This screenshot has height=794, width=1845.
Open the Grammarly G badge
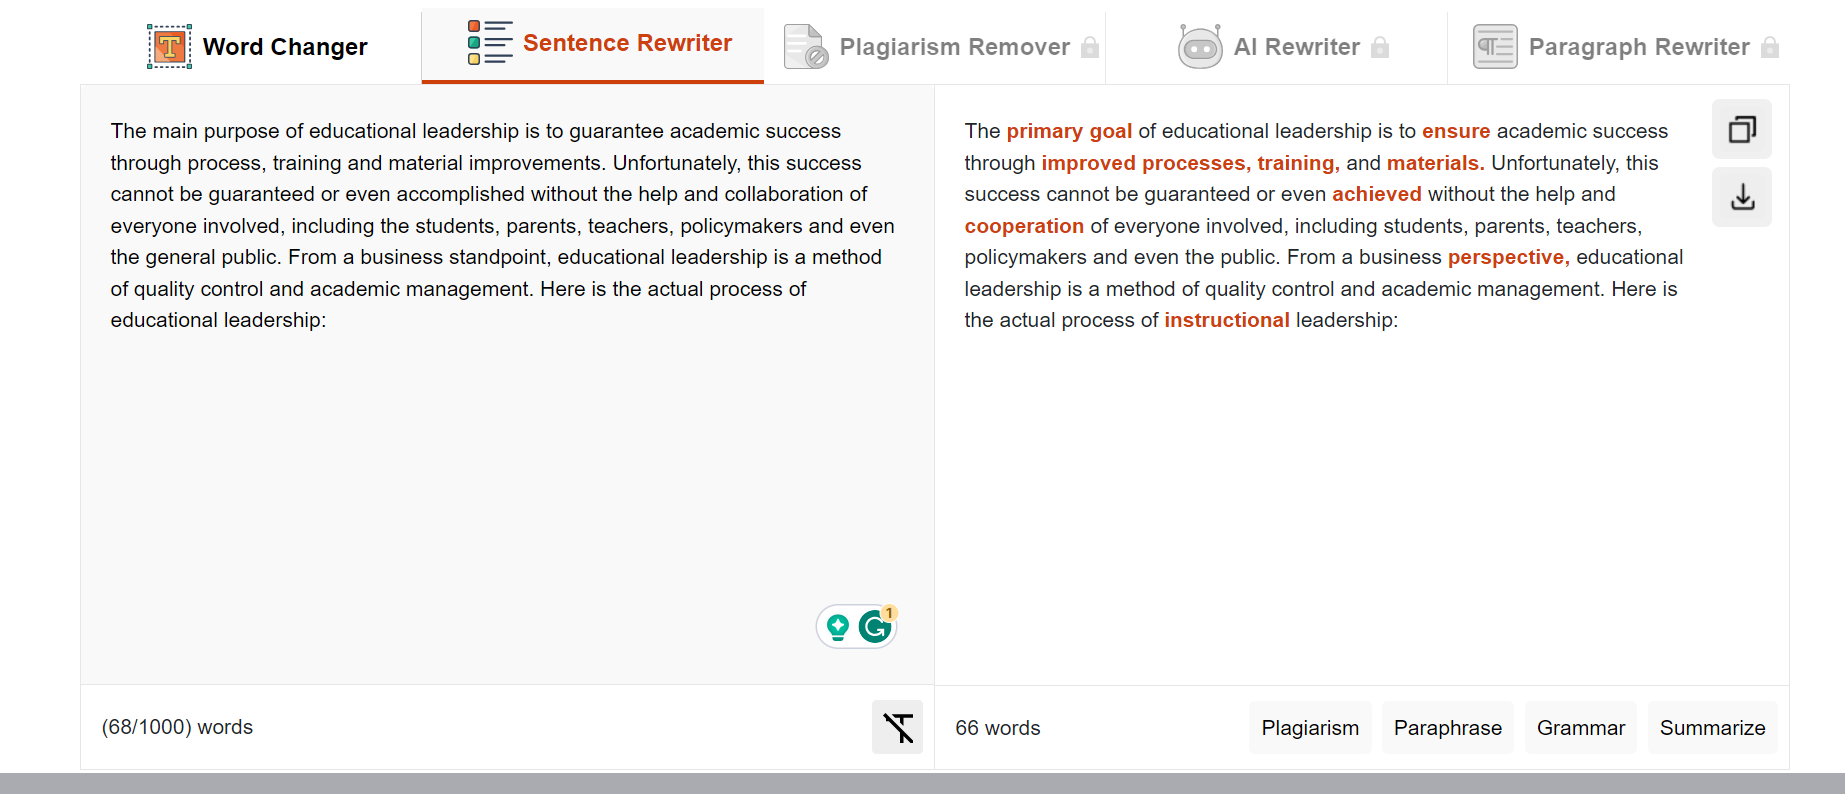pos(876,627)
